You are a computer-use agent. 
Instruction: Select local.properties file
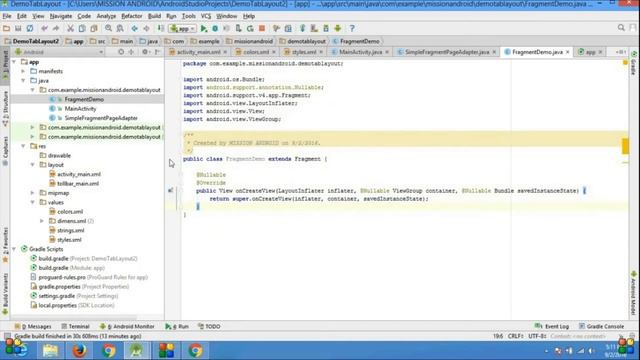76,305
